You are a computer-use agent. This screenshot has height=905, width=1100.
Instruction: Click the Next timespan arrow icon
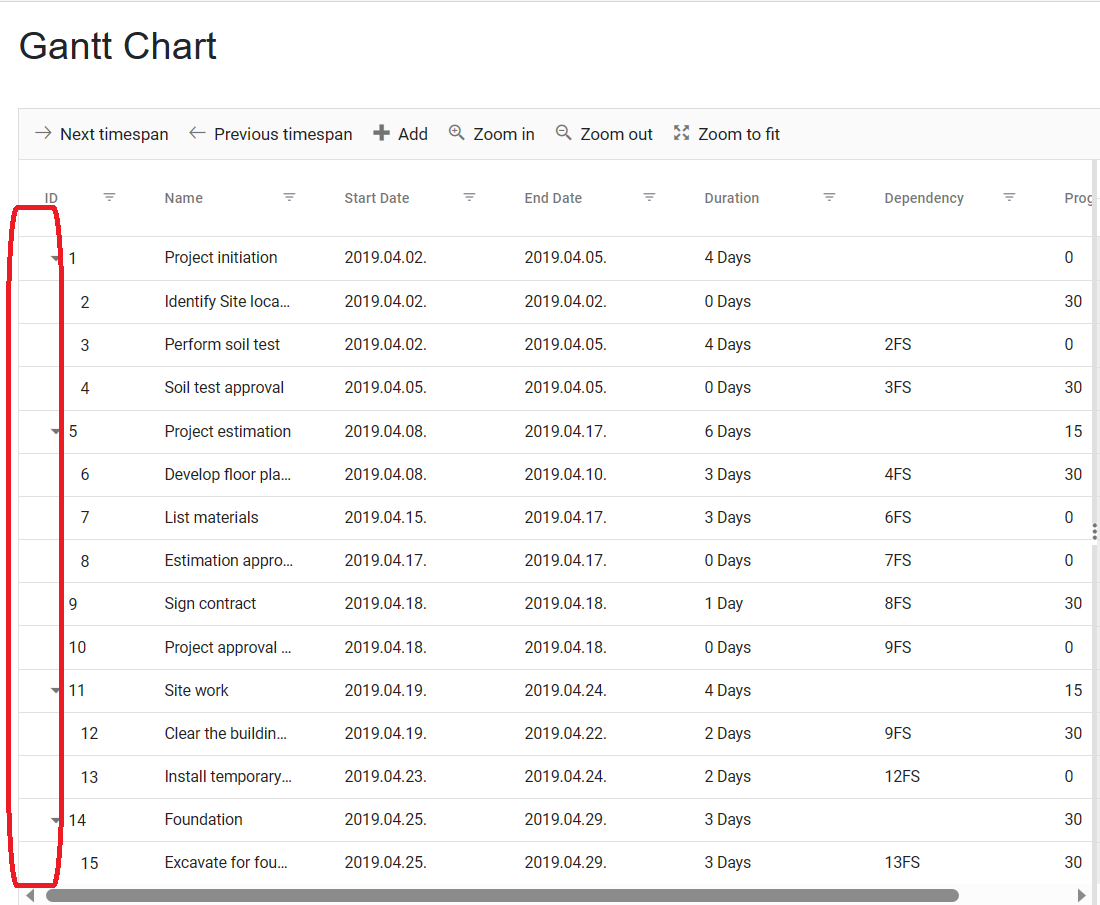[43, 133]
